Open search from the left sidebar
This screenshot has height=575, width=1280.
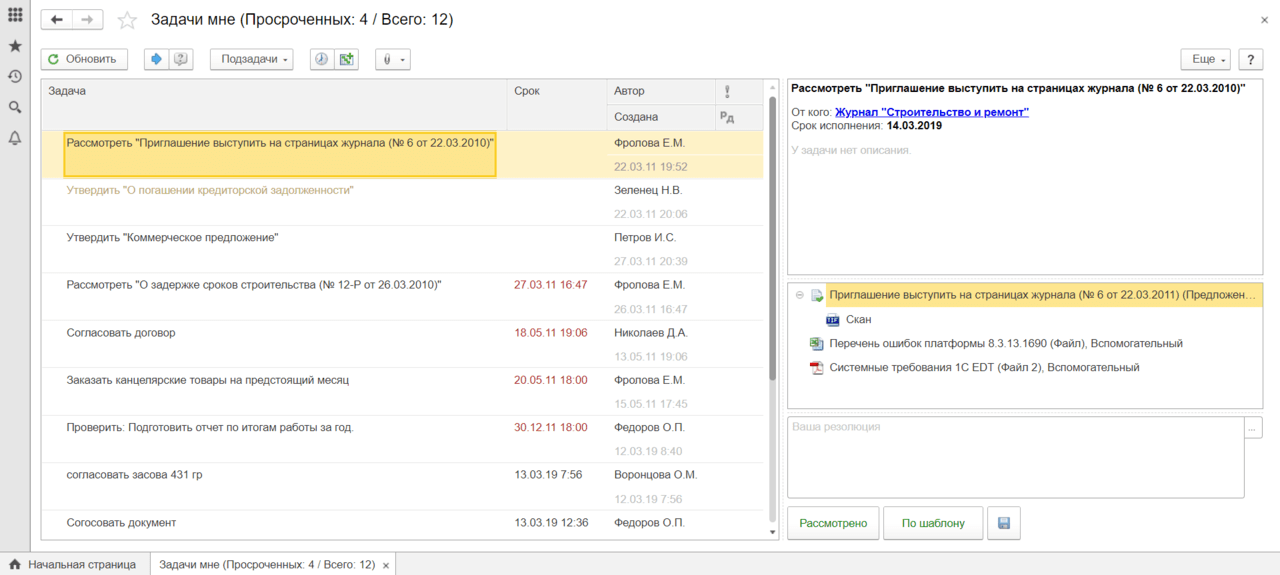click(x=15, y=107)
